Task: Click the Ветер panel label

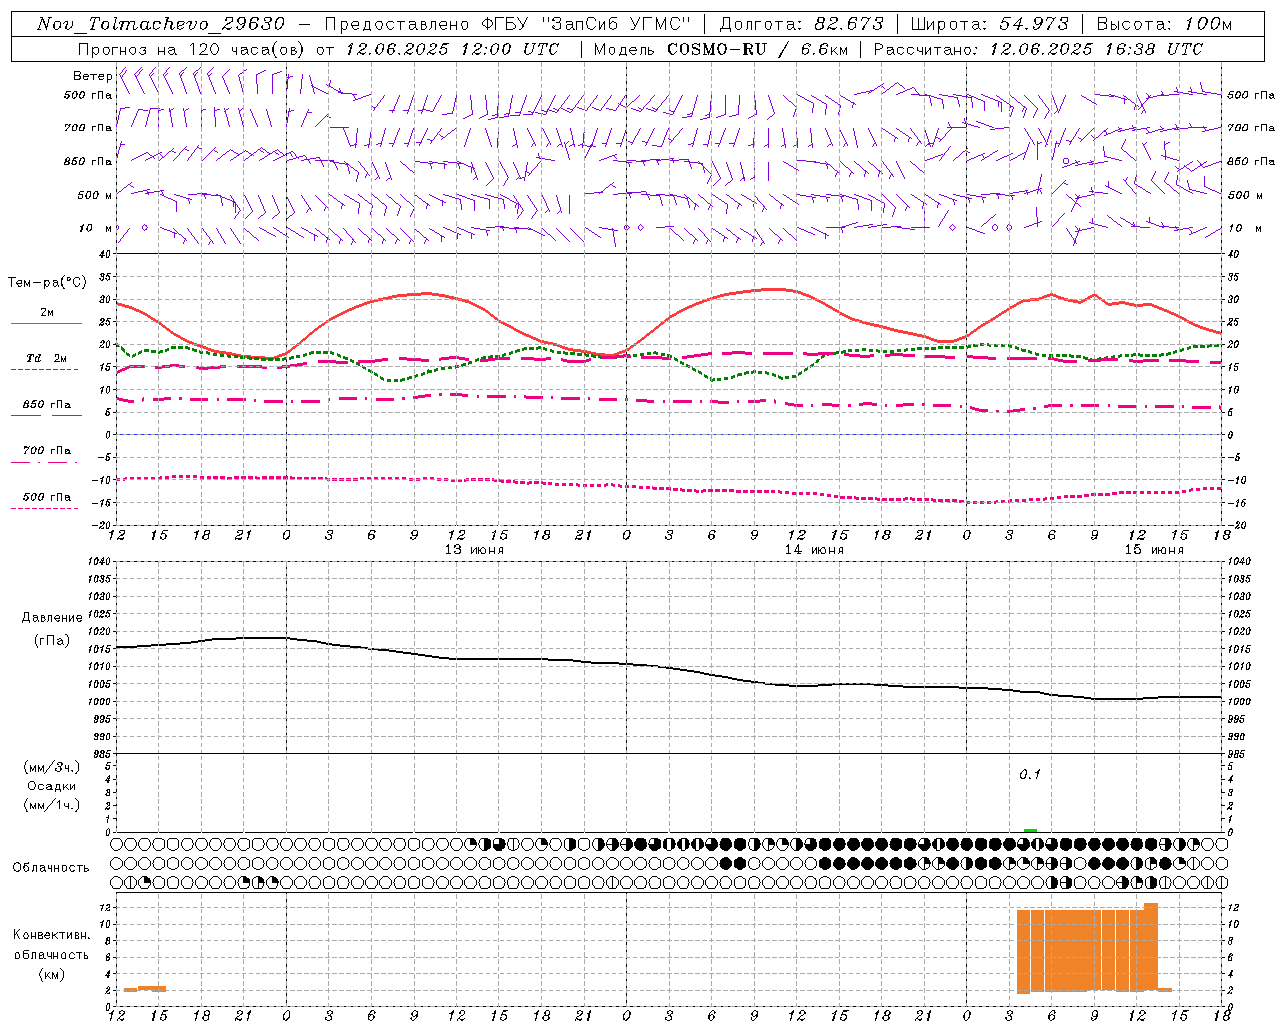Action: pyautogui.click(x=92, y=76)
